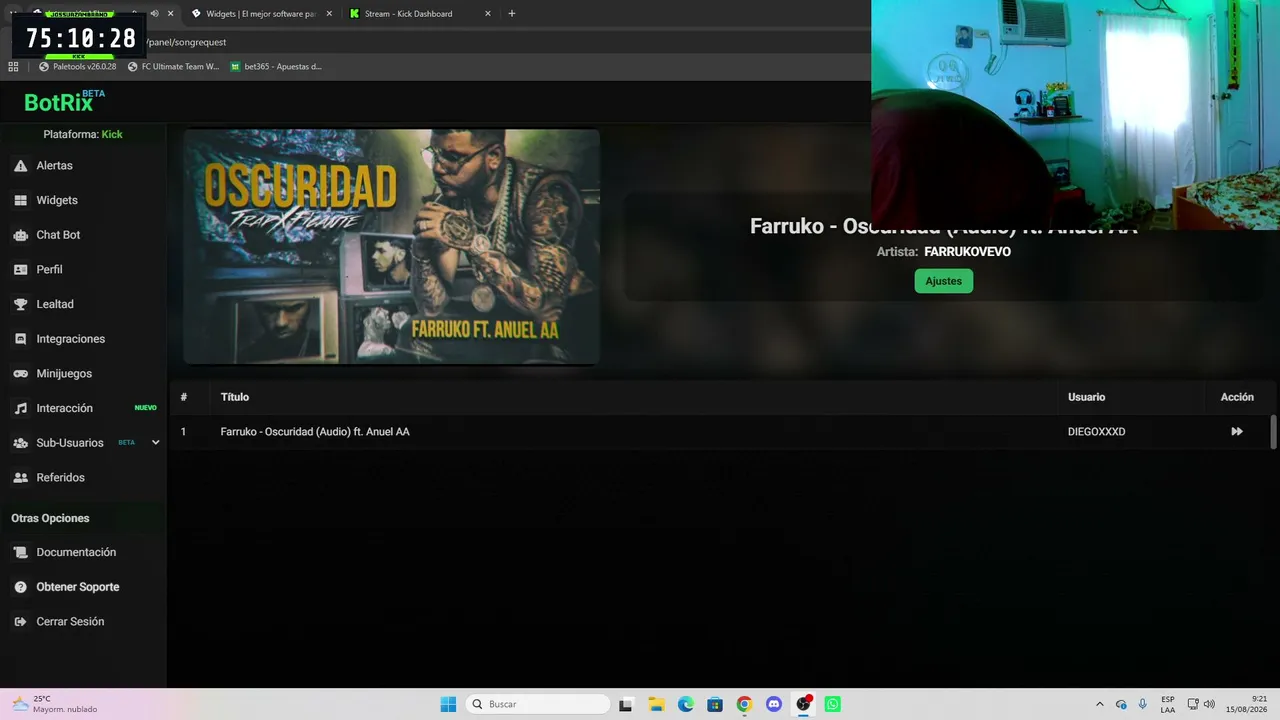Image resolution: width=1280 pixels, height=720 pixels.
Task: Open the volume control in system tray
Action: pos(1210,704)
